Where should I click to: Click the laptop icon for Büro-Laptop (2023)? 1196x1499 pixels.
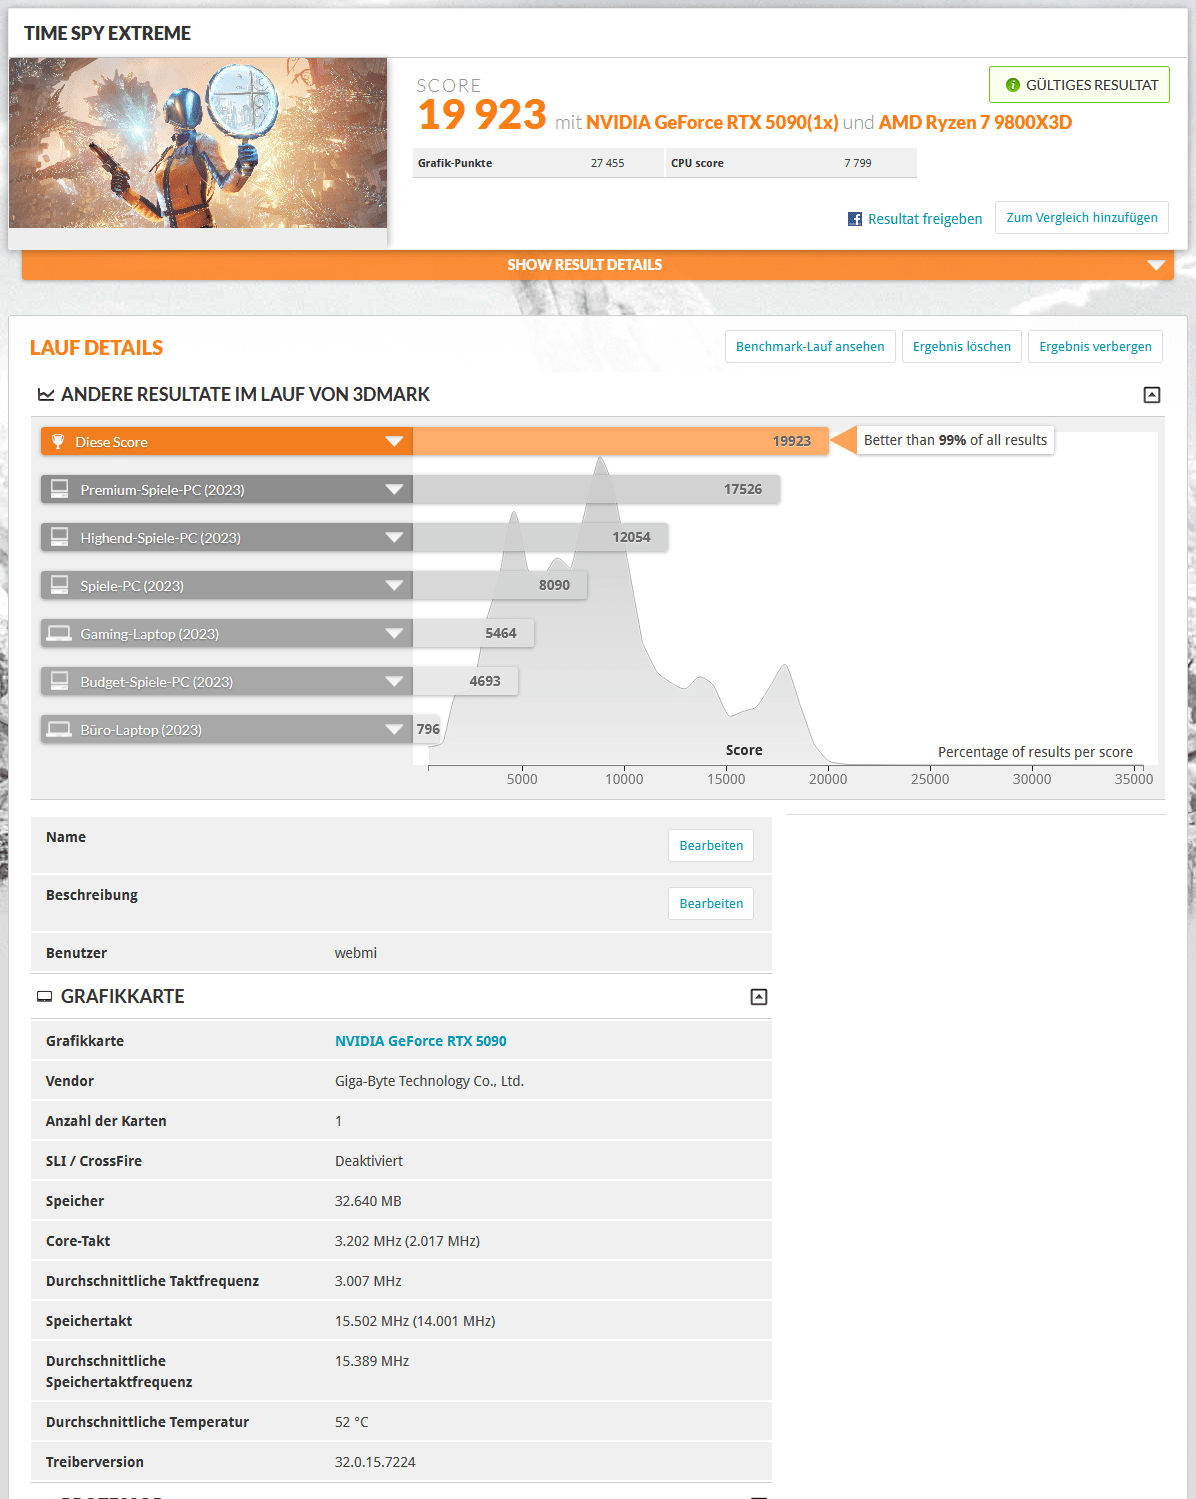coord(60,729)
